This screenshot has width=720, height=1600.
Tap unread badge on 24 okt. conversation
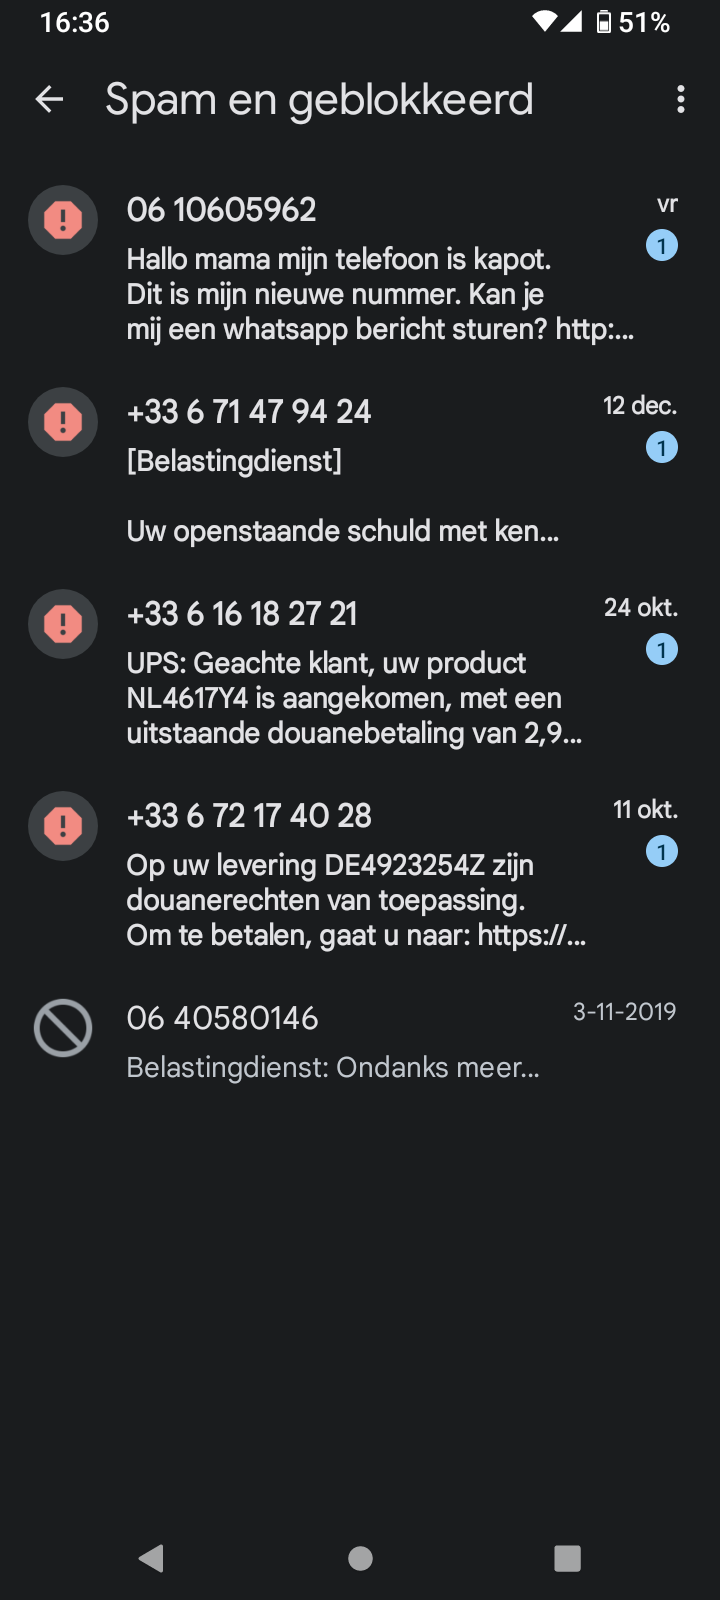661,650
